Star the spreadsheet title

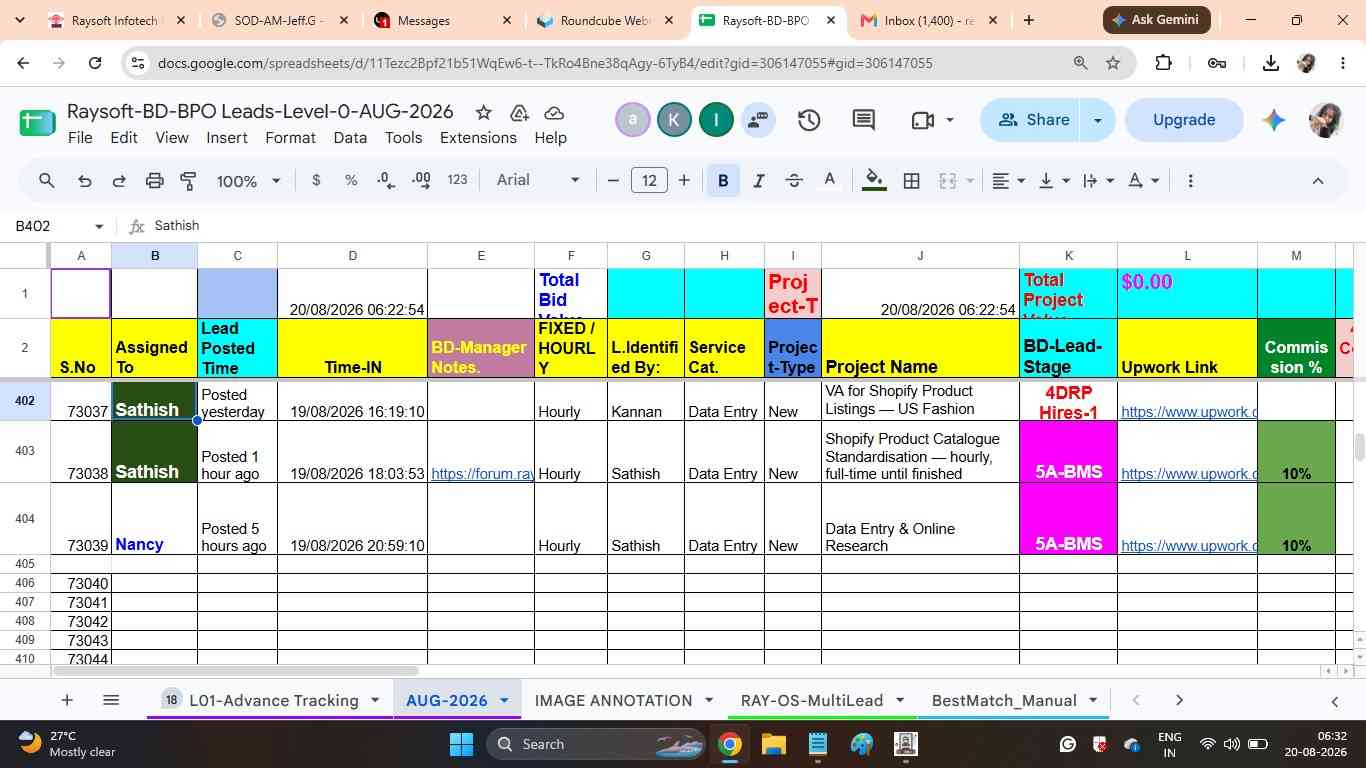pos(483,112)
